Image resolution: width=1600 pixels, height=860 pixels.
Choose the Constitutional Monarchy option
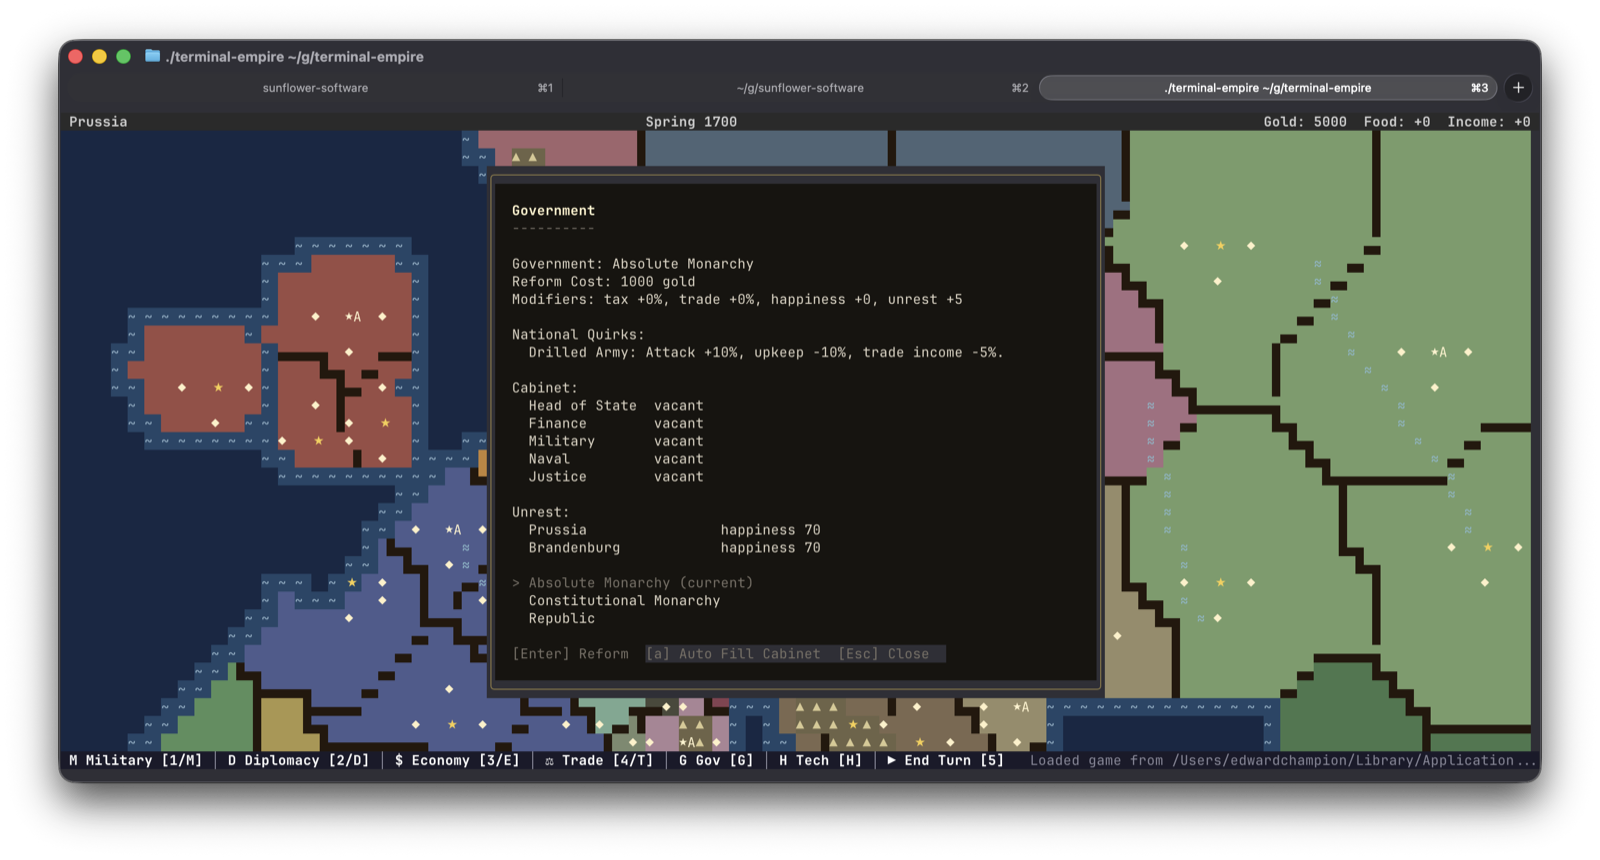[x=624, y=601]
